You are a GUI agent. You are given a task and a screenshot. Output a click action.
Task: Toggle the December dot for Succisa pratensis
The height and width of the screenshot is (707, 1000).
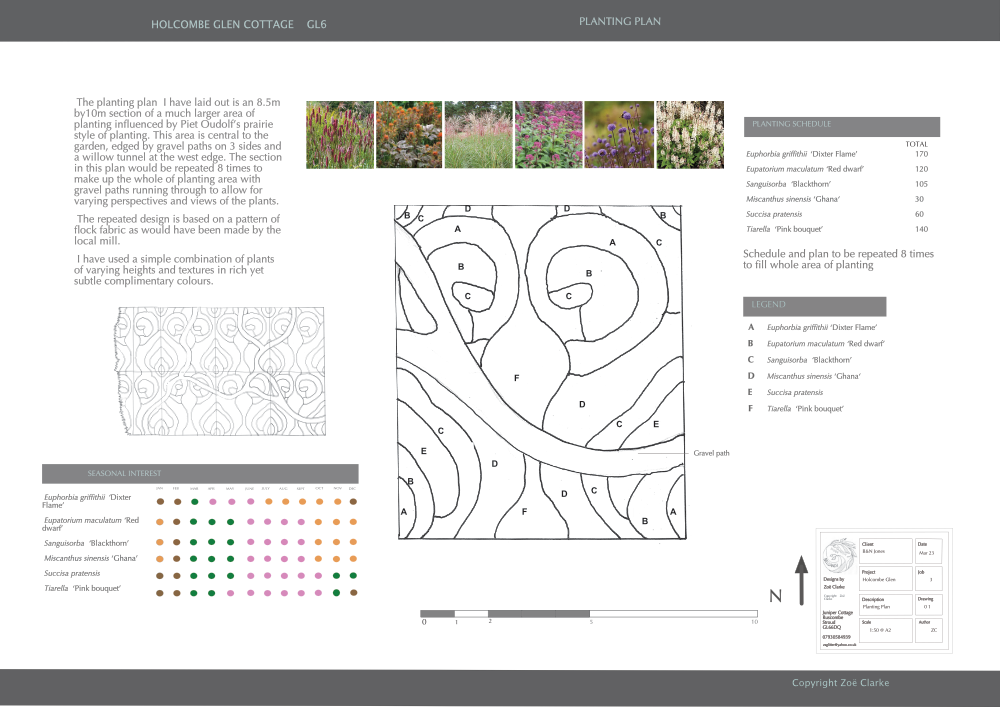[352, 575]
